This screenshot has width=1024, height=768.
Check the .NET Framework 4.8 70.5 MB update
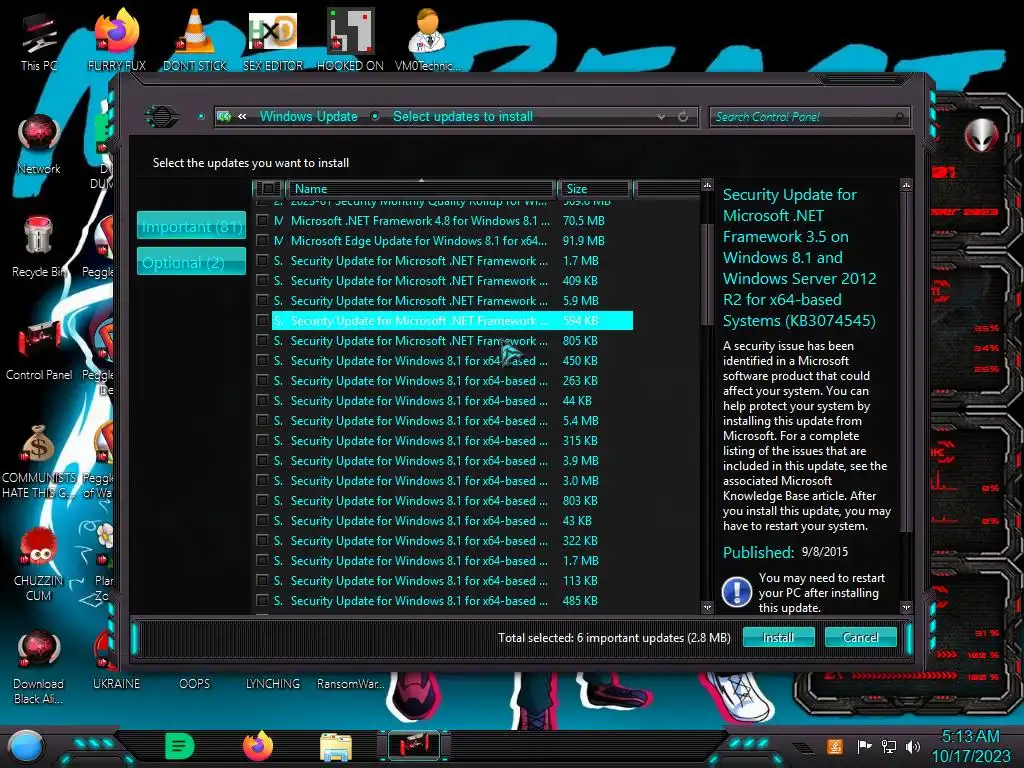[x=262, y=221]
